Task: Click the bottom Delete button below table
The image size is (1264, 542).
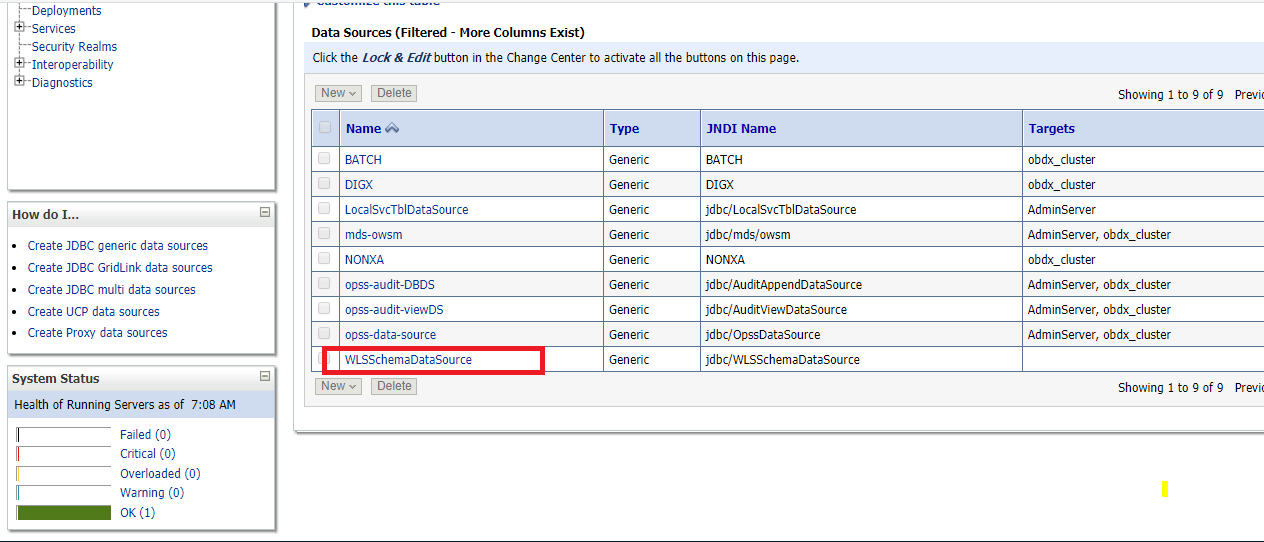Action: [394, 386]
